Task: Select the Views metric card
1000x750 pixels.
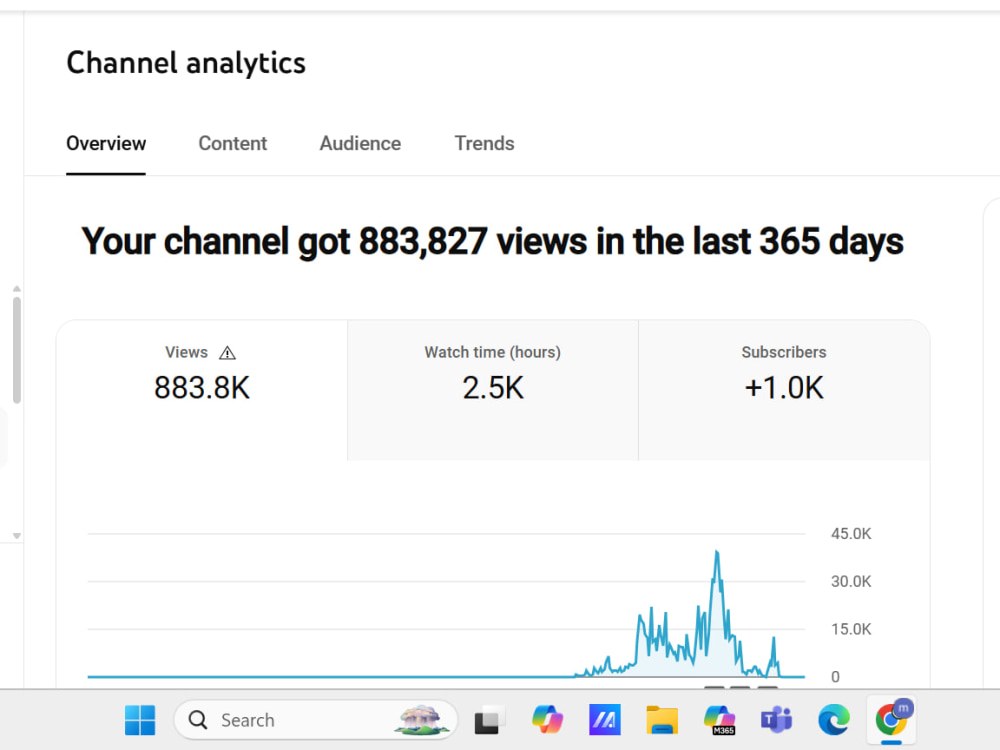Action: click(202, 390)
